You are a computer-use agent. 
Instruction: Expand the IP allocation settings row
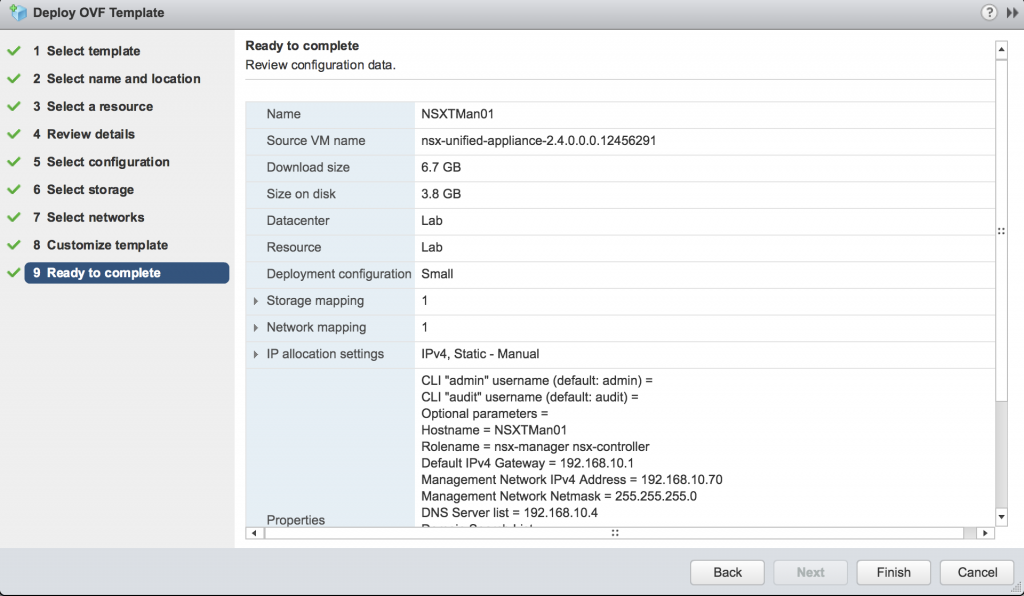click(x=255, y=354)
